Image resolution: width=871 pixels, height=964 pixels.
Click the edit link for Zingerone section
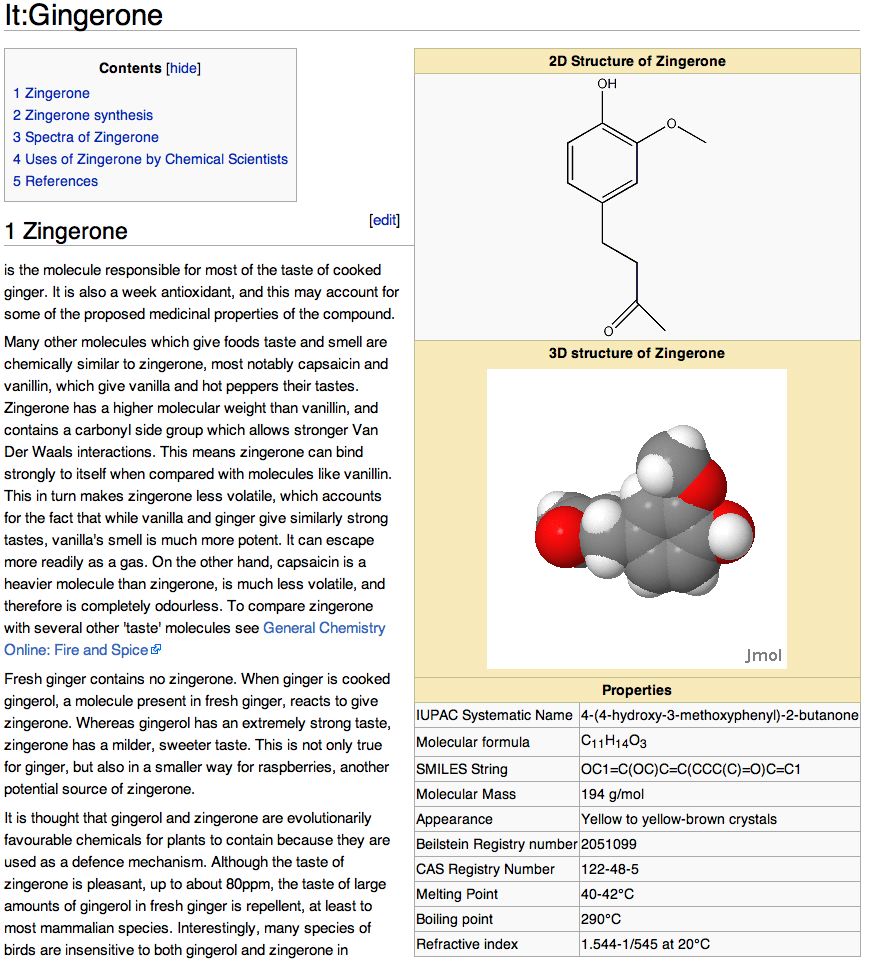coord(384,220)
